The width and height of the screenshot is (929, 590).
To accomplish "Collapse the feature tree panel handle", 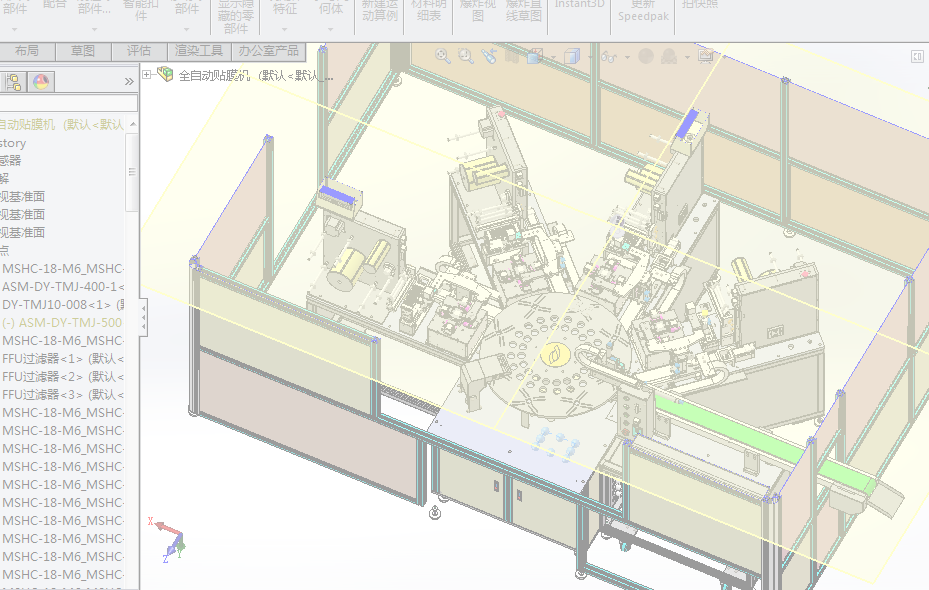I will pyautogui.click(x=143, y=318).
